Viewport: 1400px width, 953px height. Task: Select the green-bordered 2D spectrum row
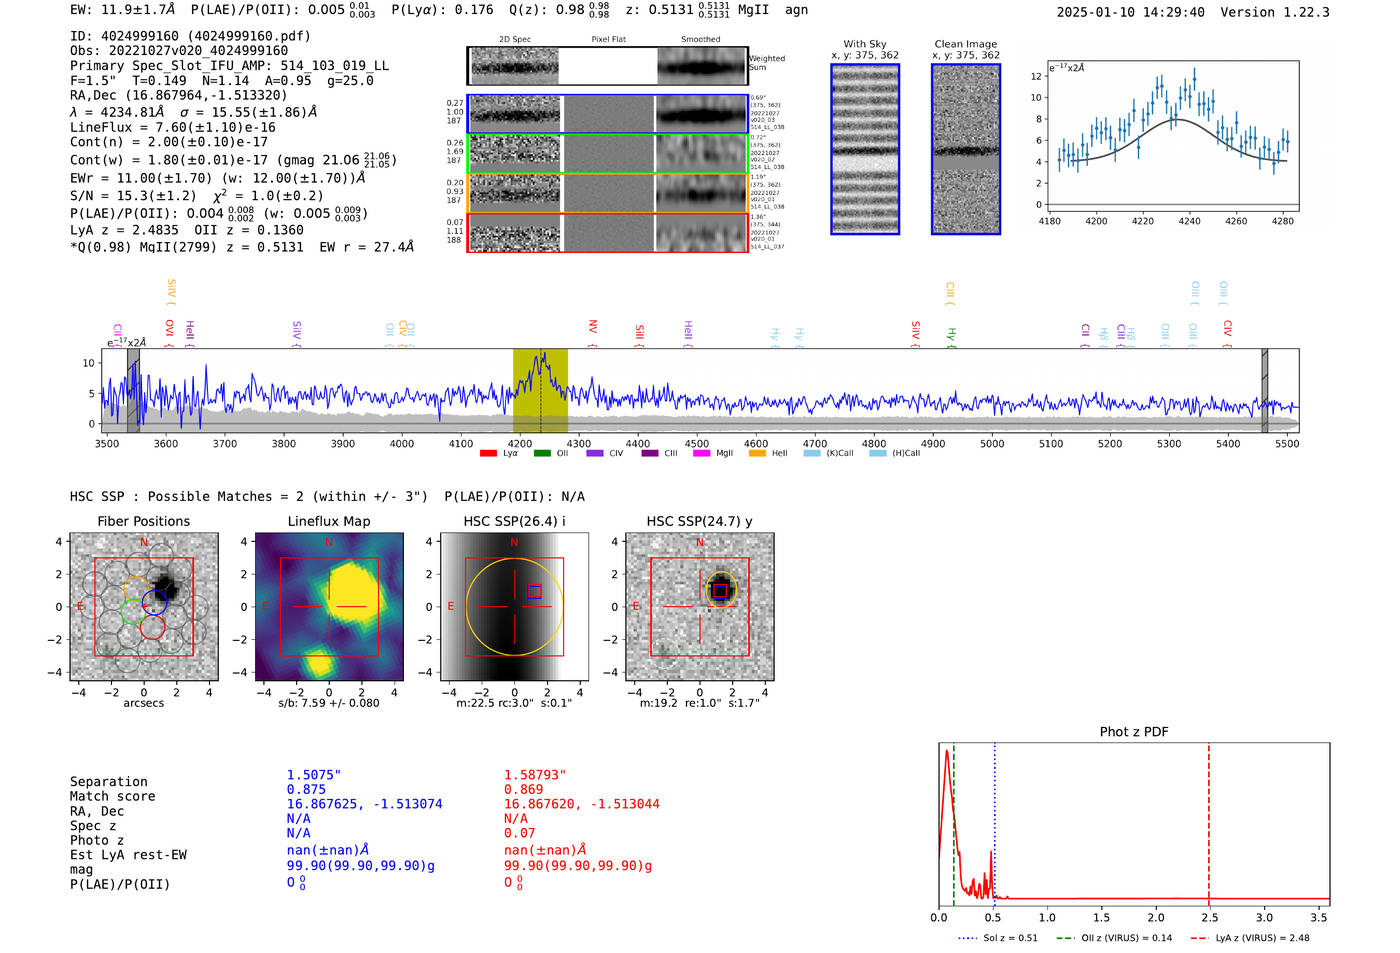[x=607, y=153]
